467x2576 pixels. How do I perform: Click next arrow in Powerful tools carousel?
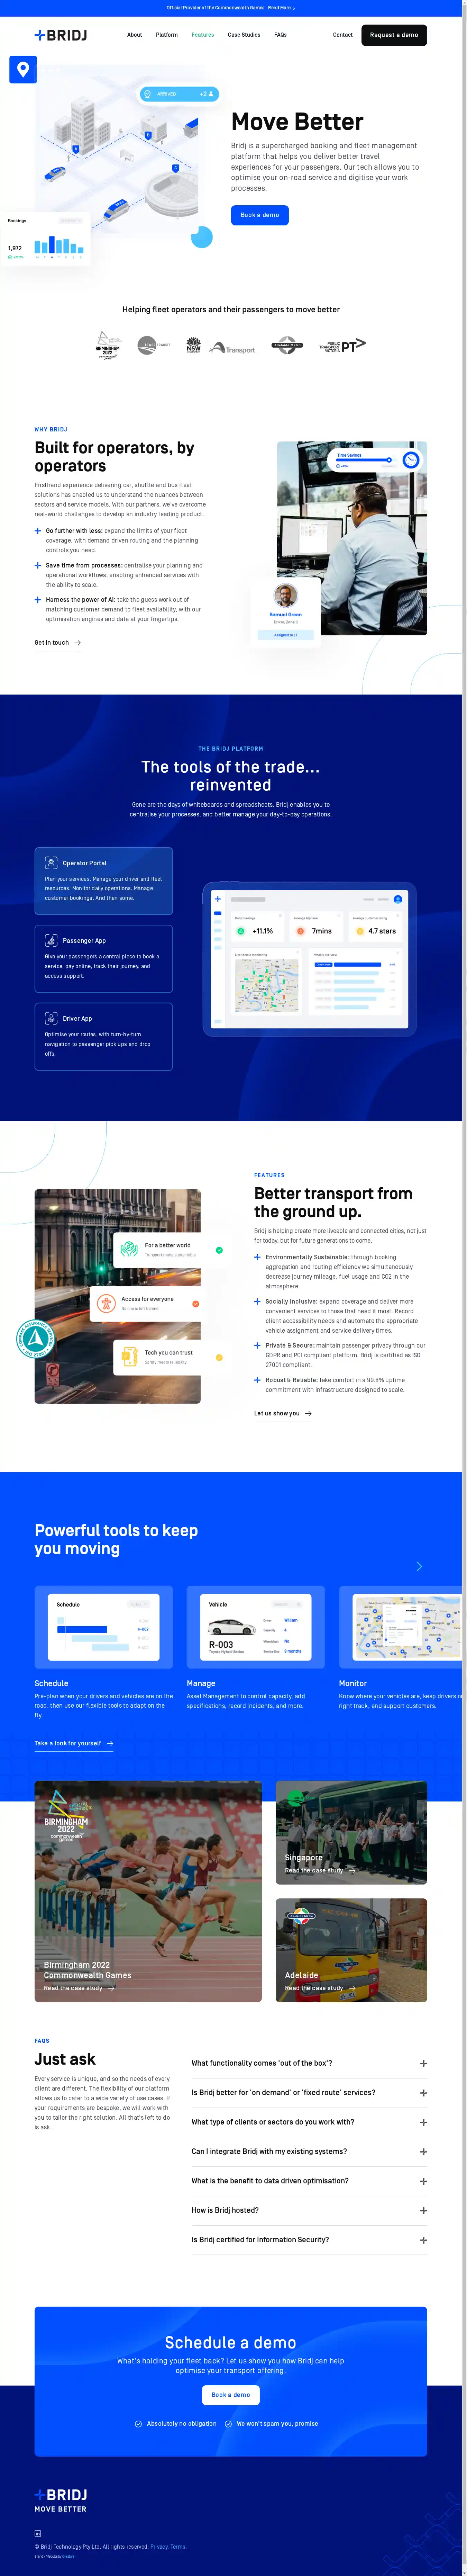(419, 1566)
